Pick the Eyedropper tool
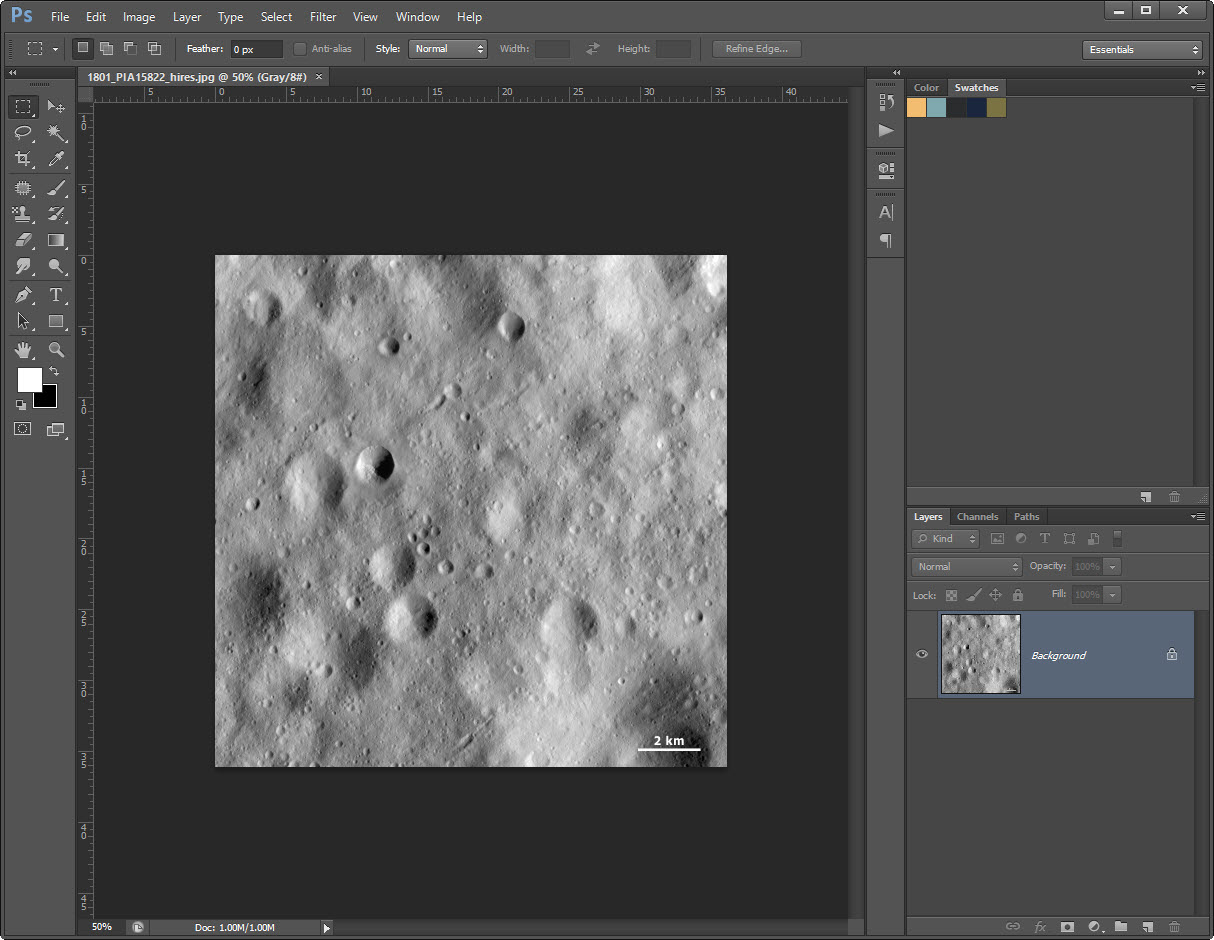This screenshot has height=940, width=1214. (56, 159)
